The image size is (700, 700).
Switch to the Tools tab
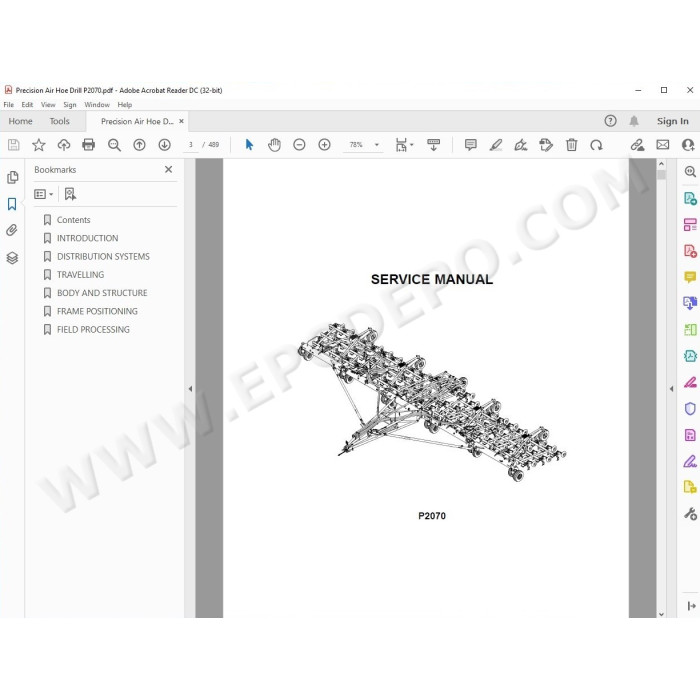tap(59, 121)
